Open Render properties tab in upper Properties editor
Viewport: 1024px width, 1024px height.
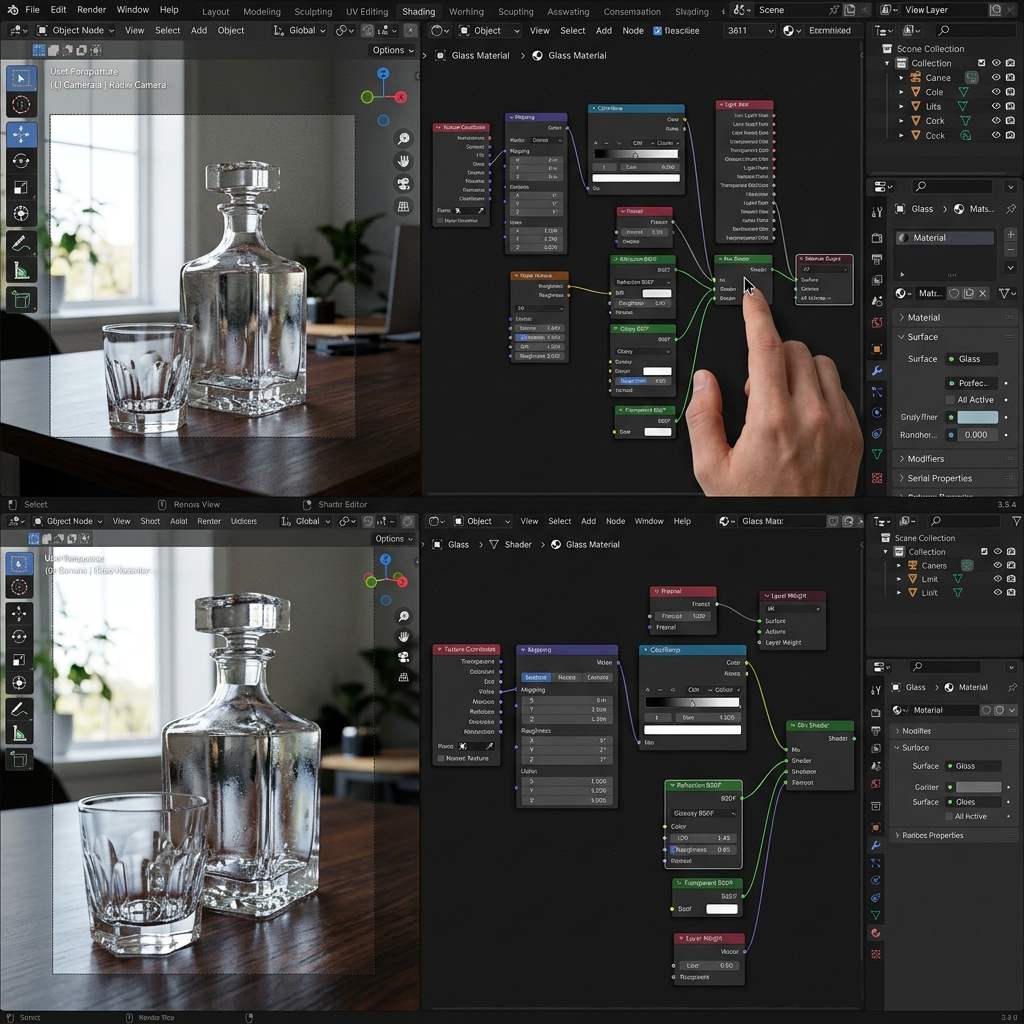pos(877,238)
